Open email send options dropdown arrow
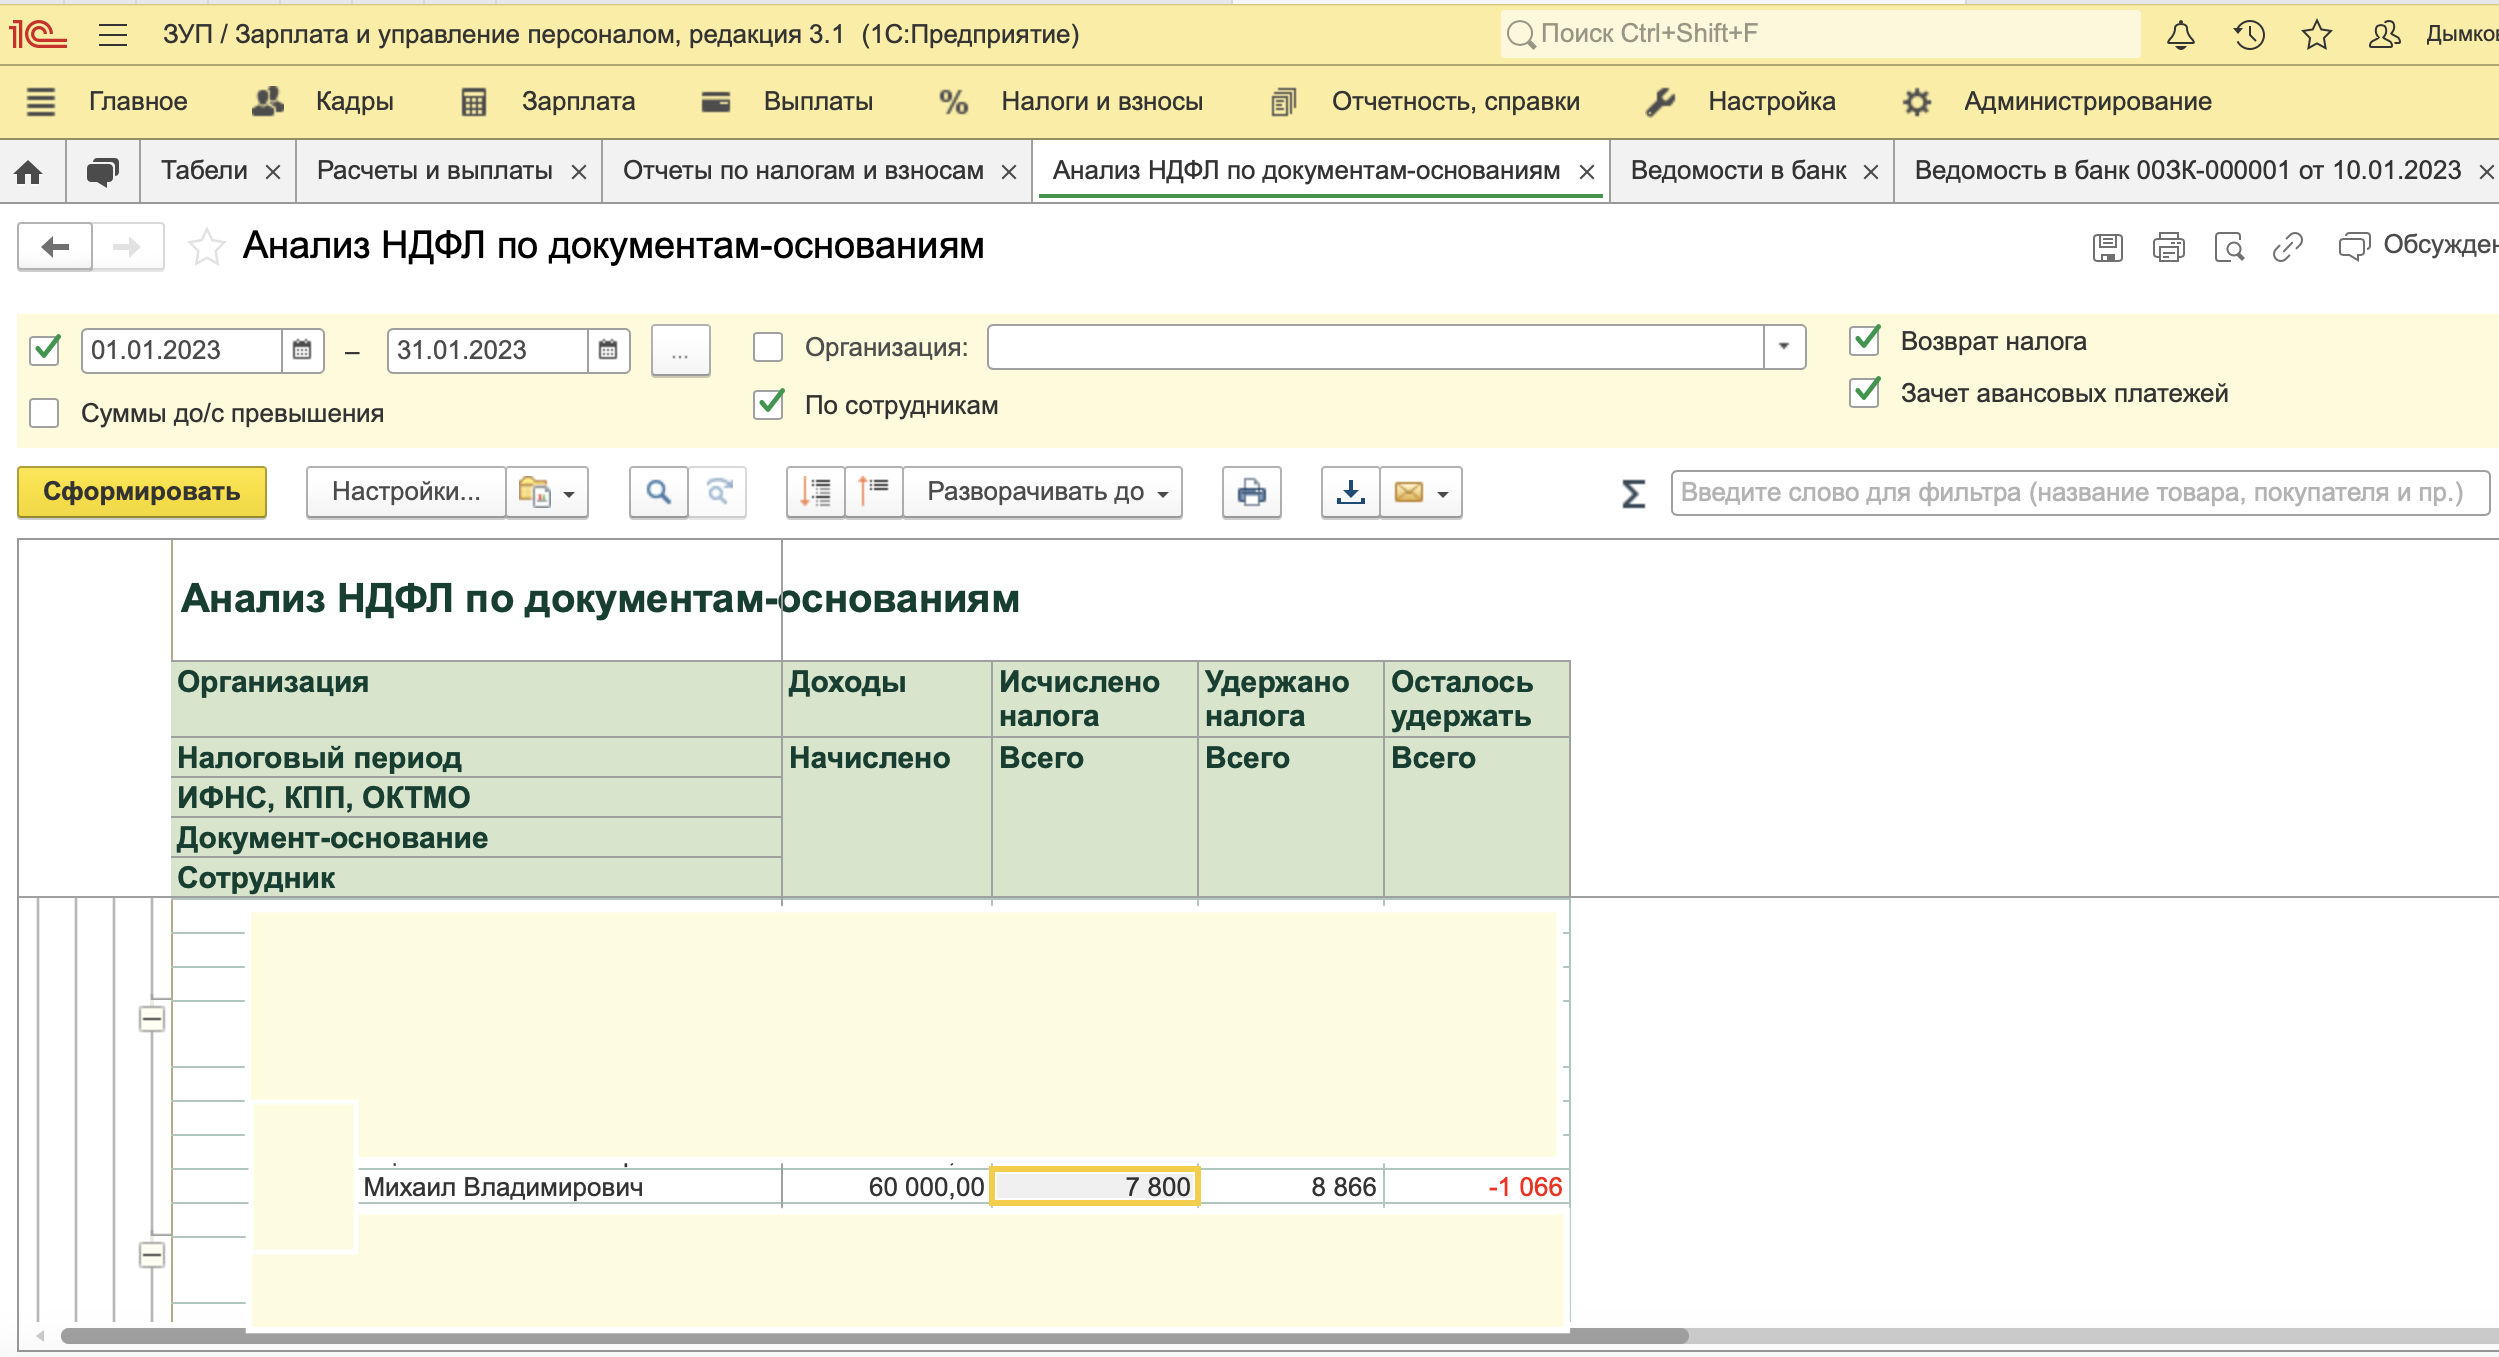Viewport: 2499px width, 1357px height. pyautogui.click(x=1445, y=493)
